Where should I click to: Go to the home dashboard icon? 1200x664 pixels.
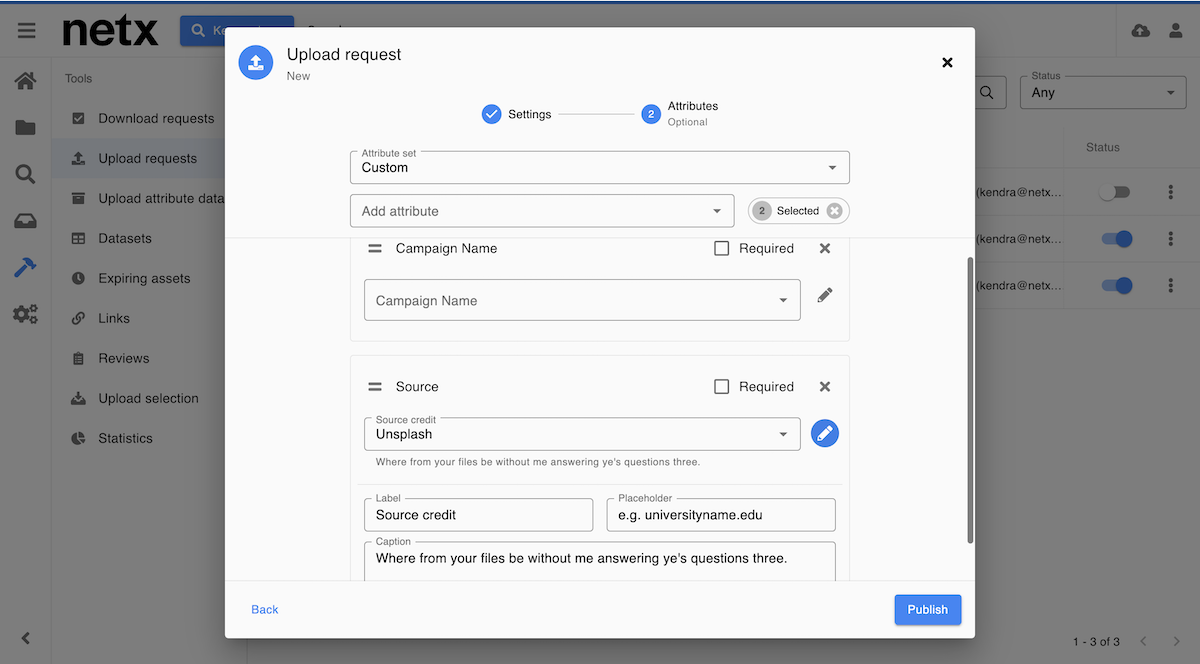25,80
